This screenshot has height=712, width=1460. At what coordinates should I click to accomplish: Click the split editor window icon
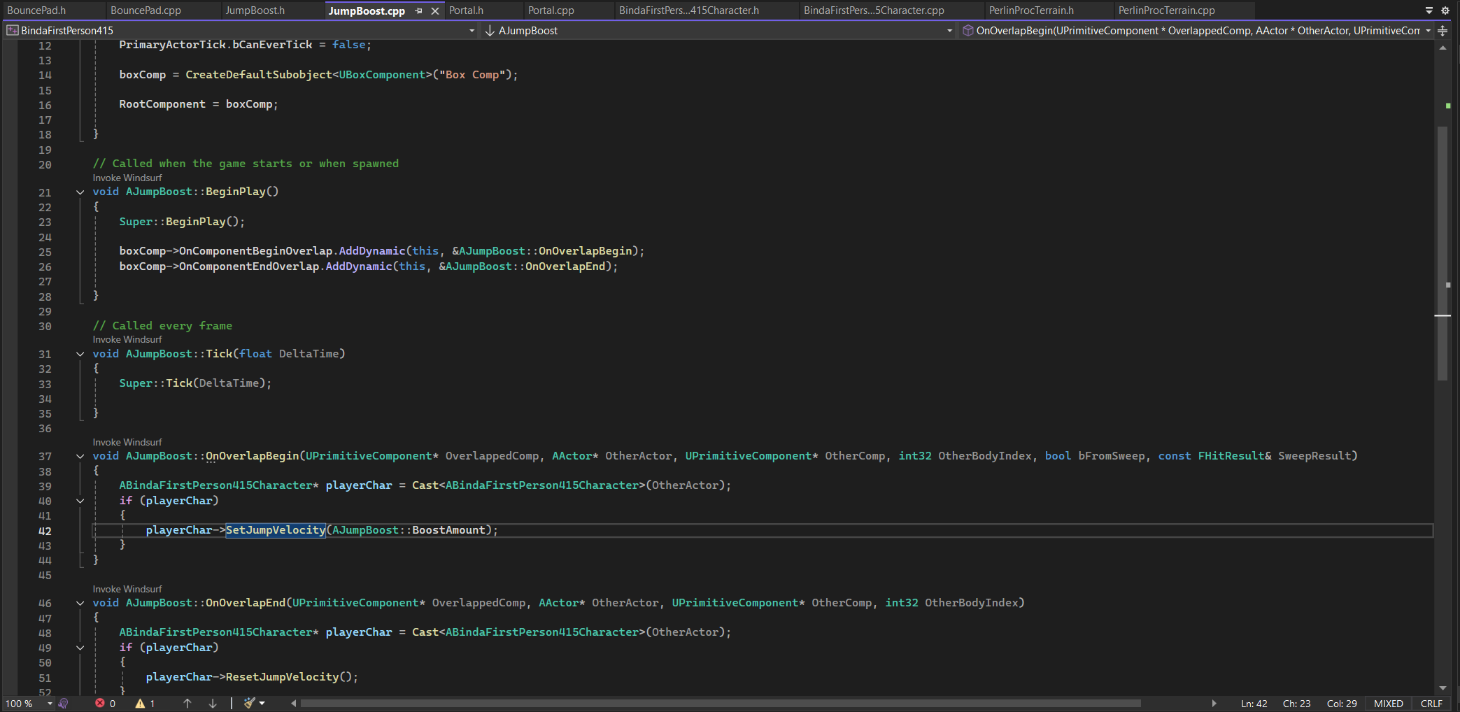[x=1443, y=31]
